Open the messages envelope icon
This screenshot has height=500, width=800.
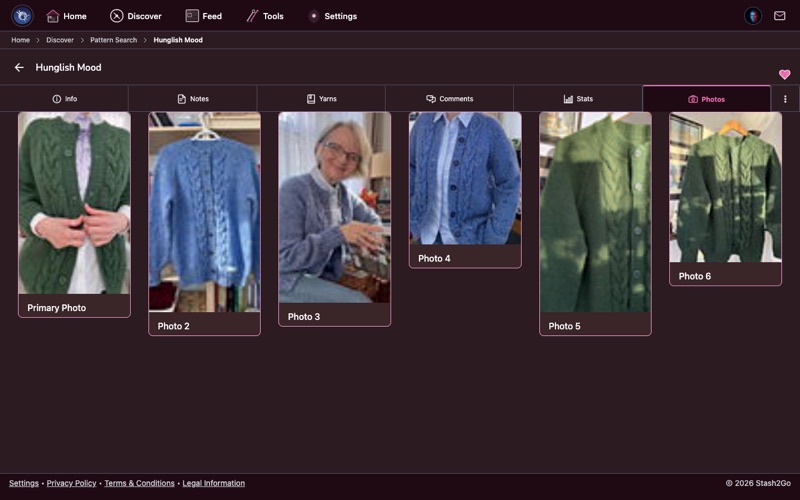click(779, 16)
